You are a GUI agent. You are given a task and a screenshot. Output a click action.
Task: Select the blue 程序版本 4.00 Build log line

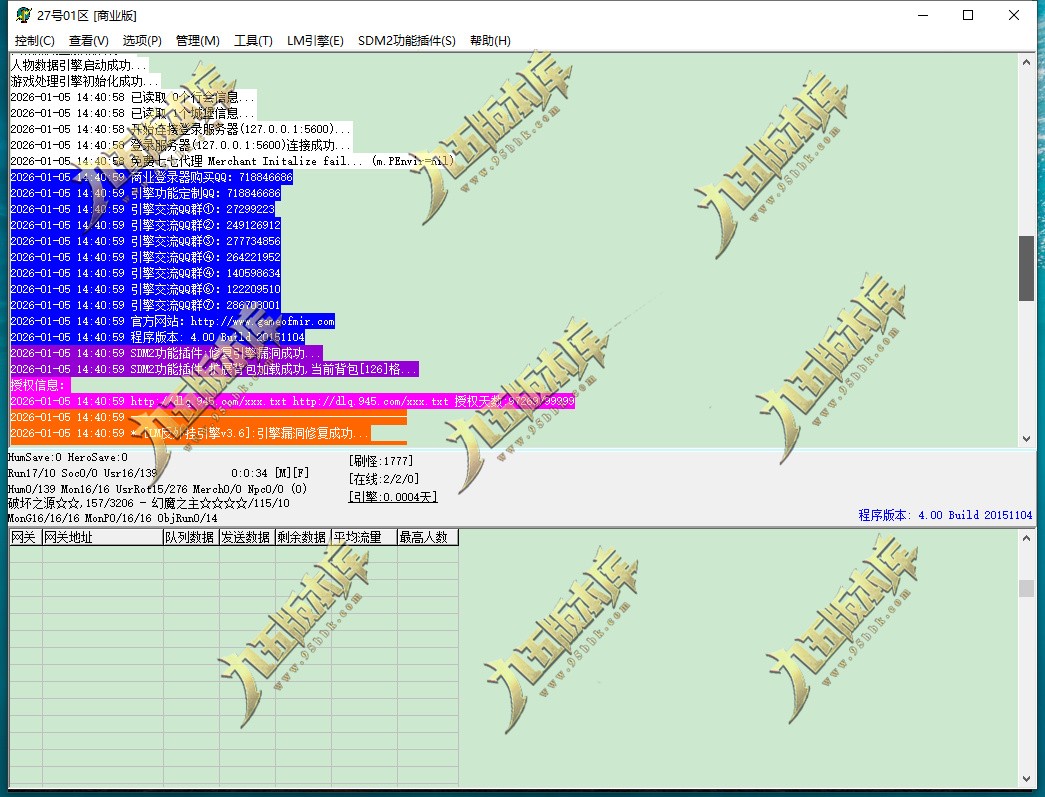coord(158,337)
